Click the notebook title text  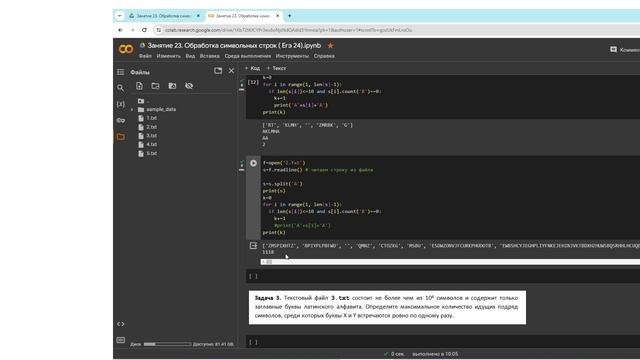point(234,45)
